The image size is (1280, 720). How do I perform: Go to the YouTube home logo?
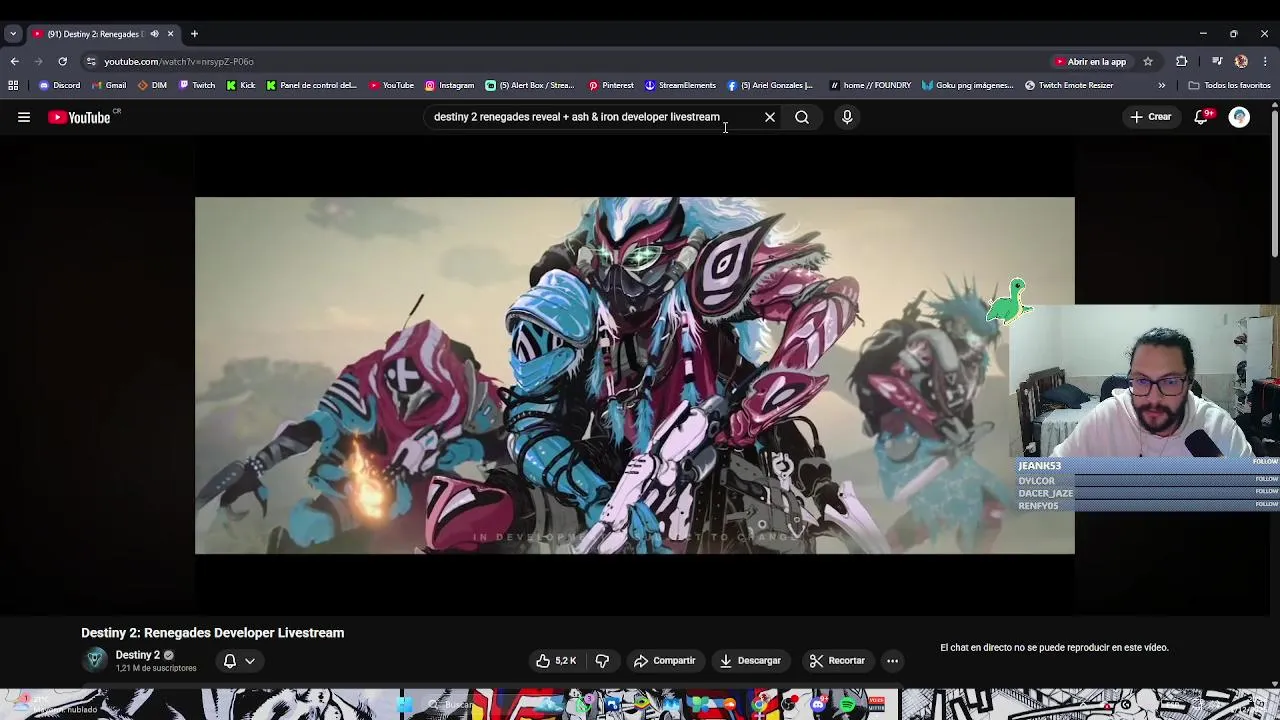click(x=79, y=117)
